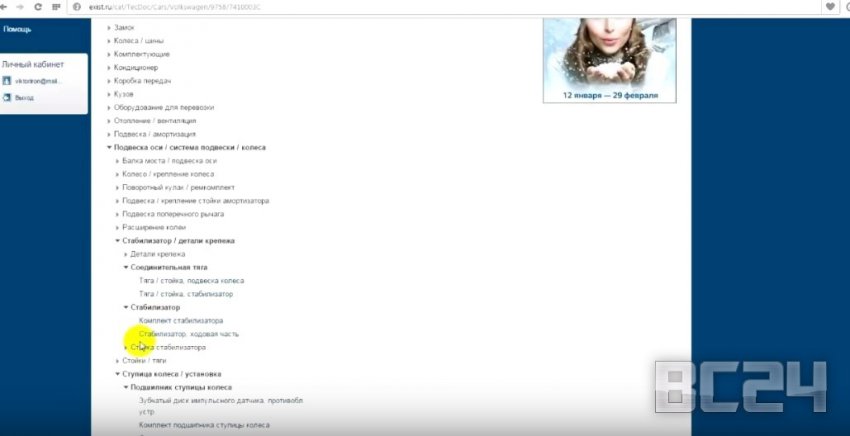Click the site info icon before URL

pos(76,7)
